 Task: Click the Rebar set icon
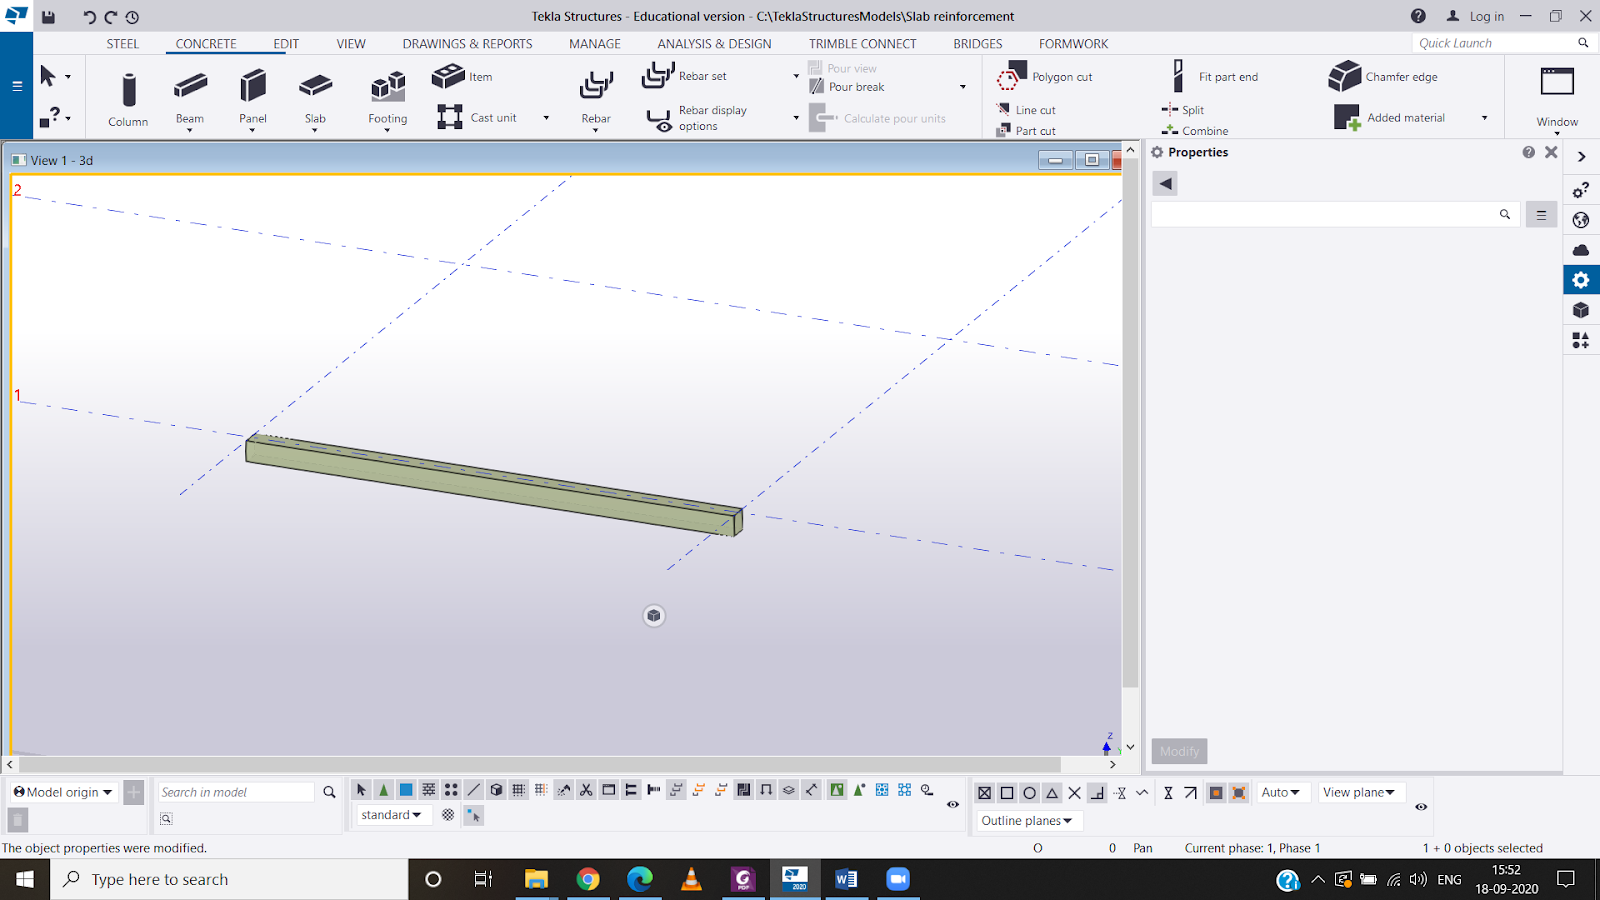coord(658,76)
